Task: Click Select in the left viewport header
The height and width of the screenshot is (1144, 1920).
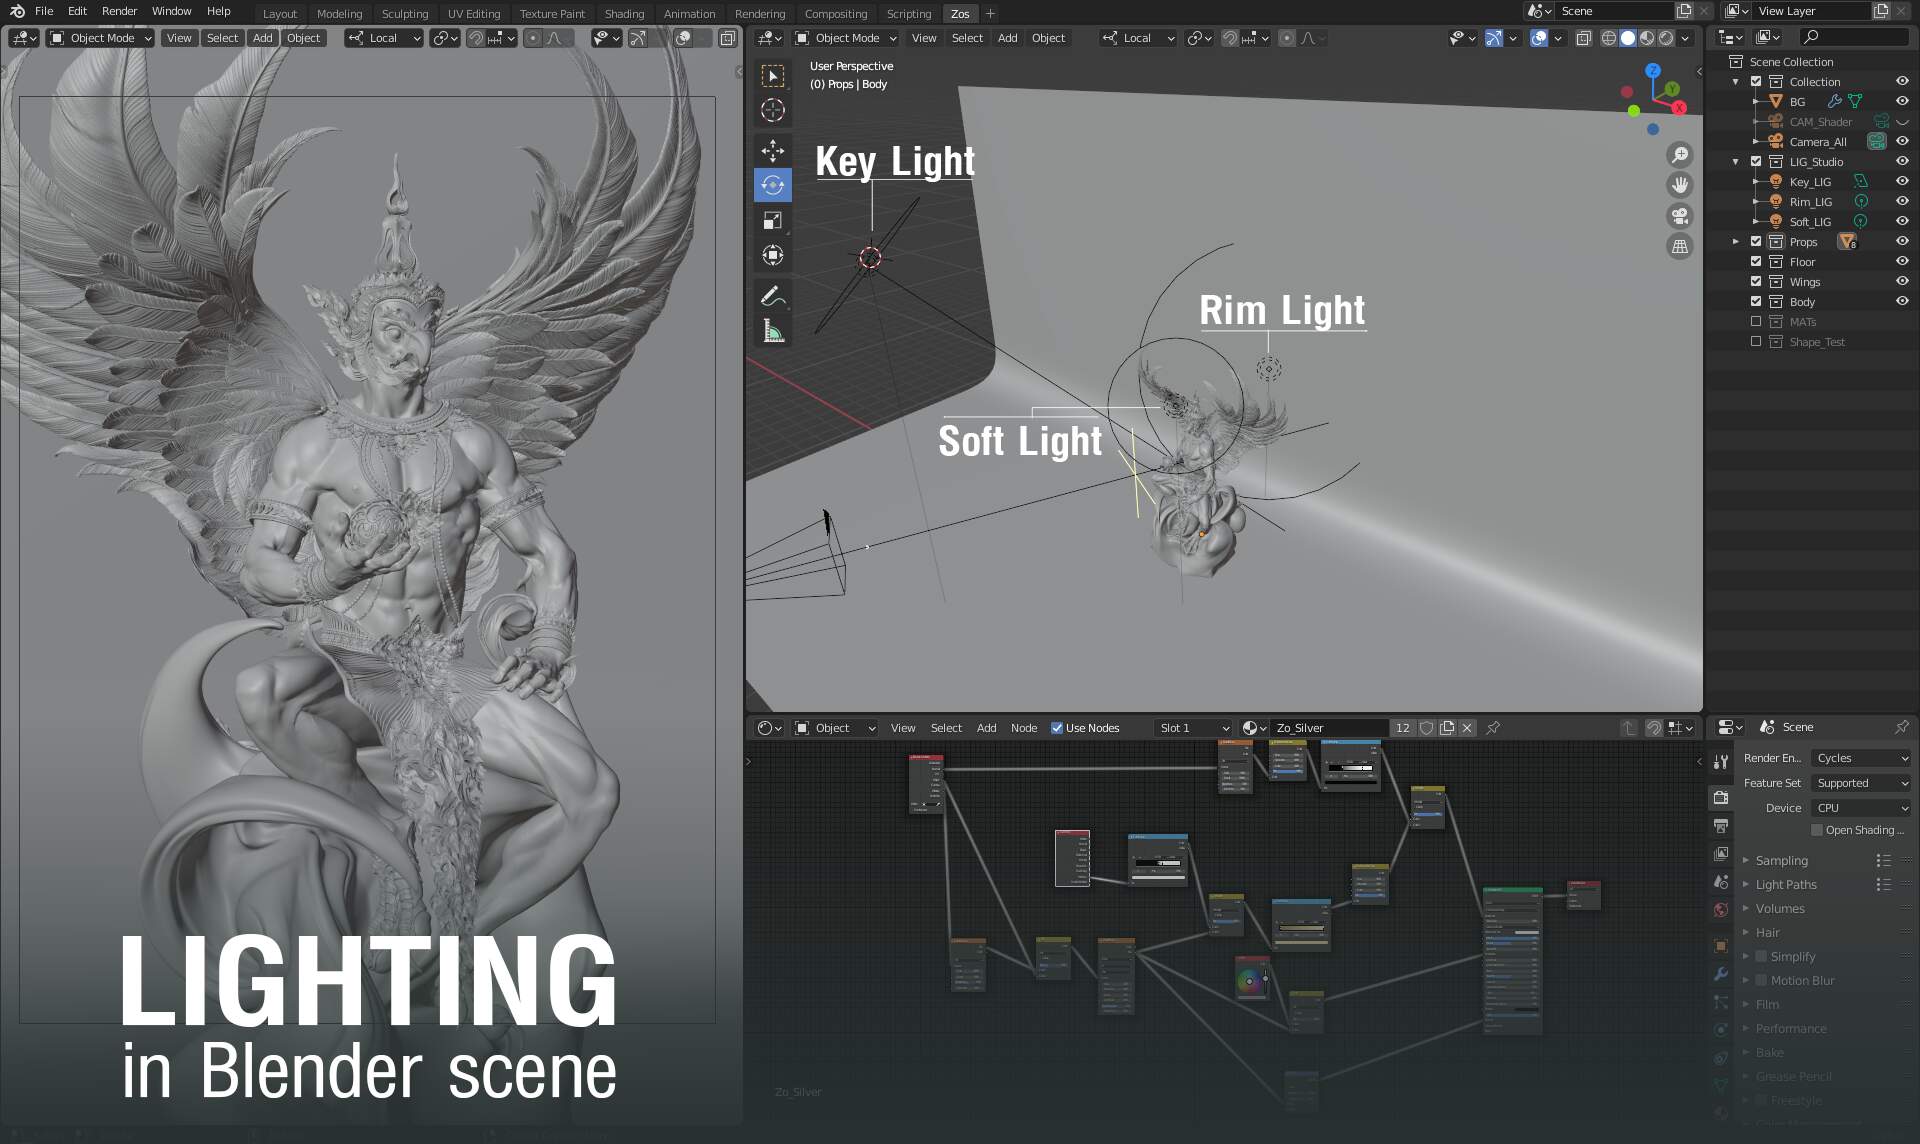Action: click(222, 38)
